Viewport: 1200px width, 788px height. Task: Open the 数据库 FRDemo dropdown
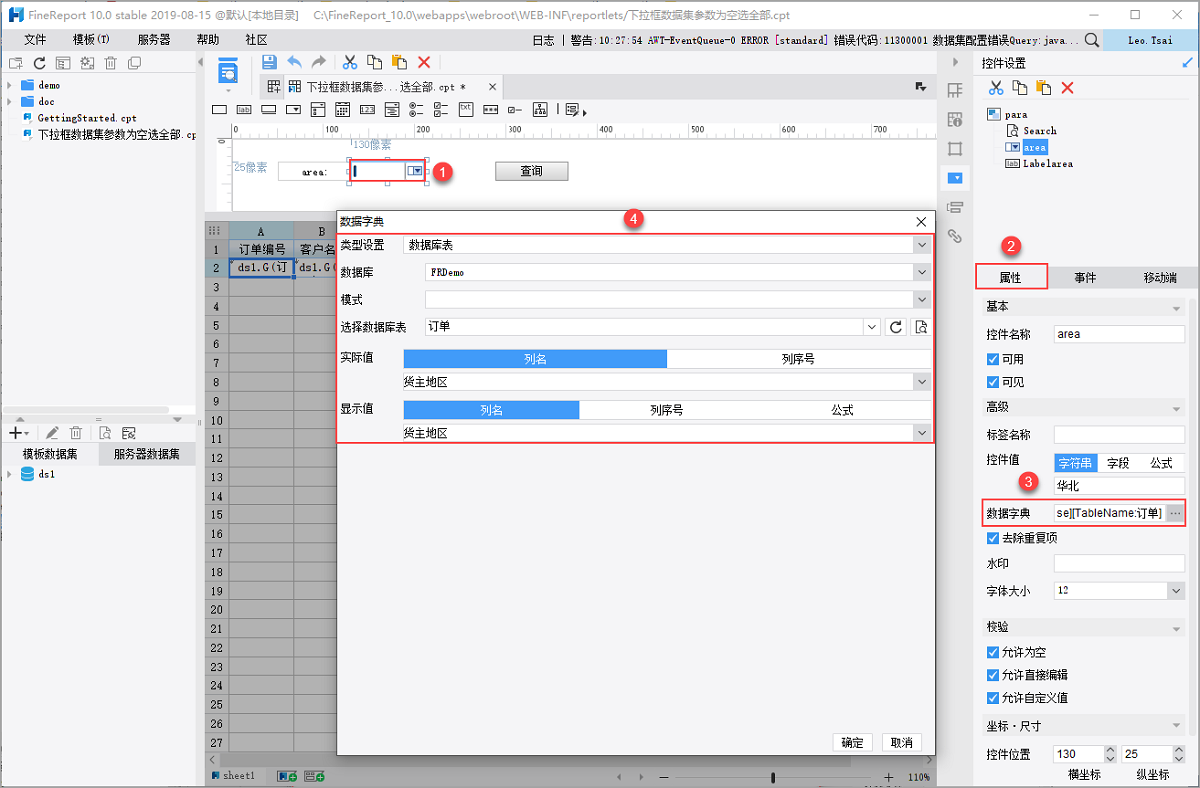point(921,272)
